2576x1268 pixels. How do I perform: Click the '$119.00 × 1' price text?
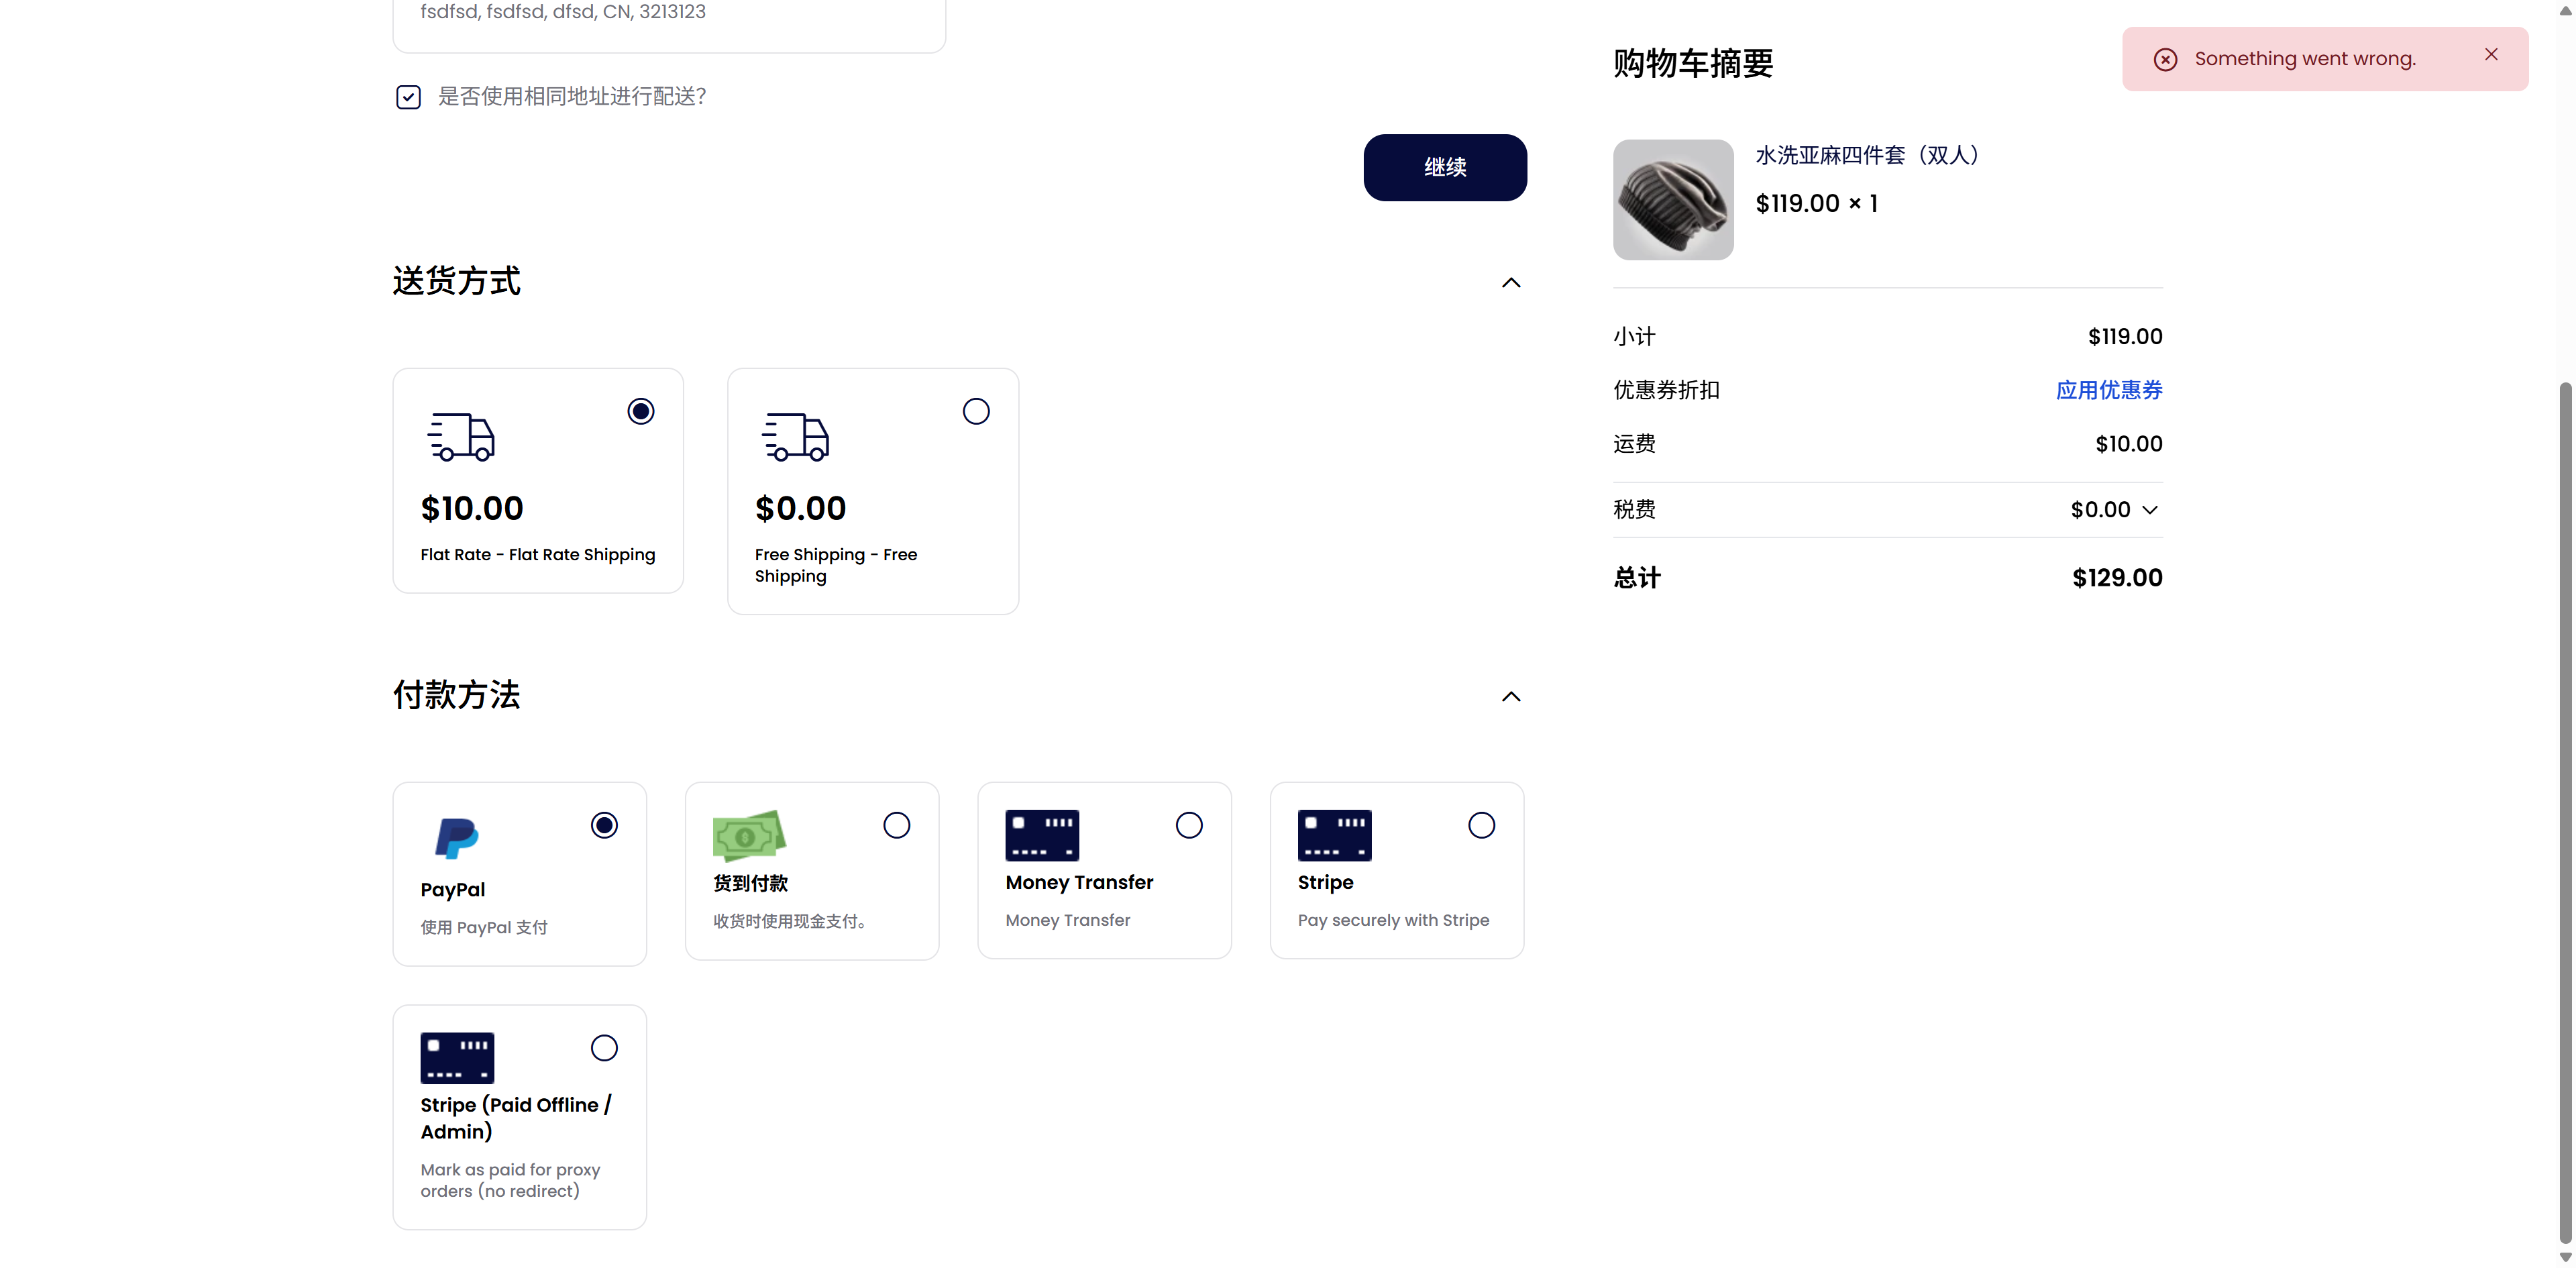(x=1816, y=204)
